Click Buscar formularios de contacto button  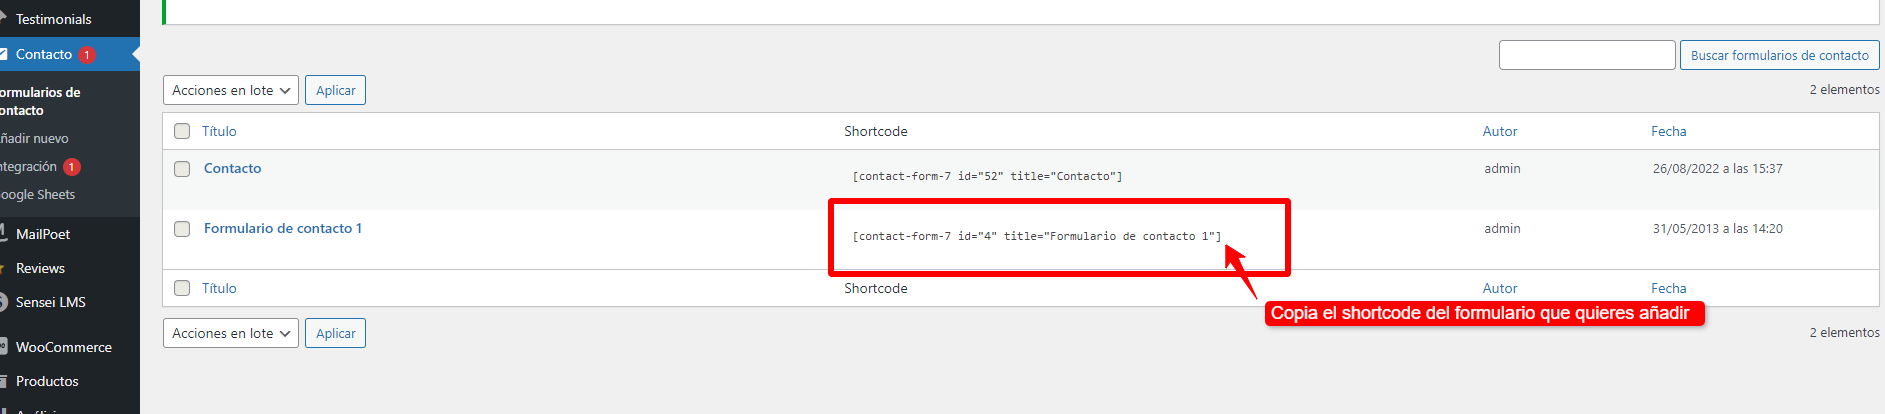click(x=1780, y=55)
